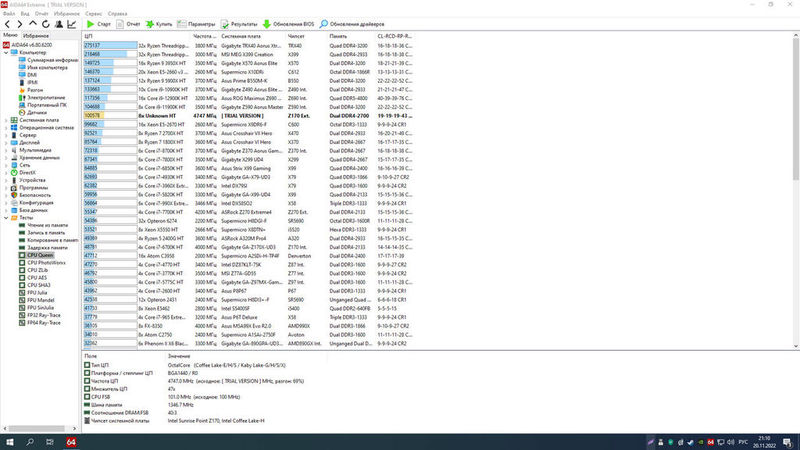This screenshot has height=450, width=800.
Task: Switch to the Меню sidebar tab
Action: [x=10, y=35]
